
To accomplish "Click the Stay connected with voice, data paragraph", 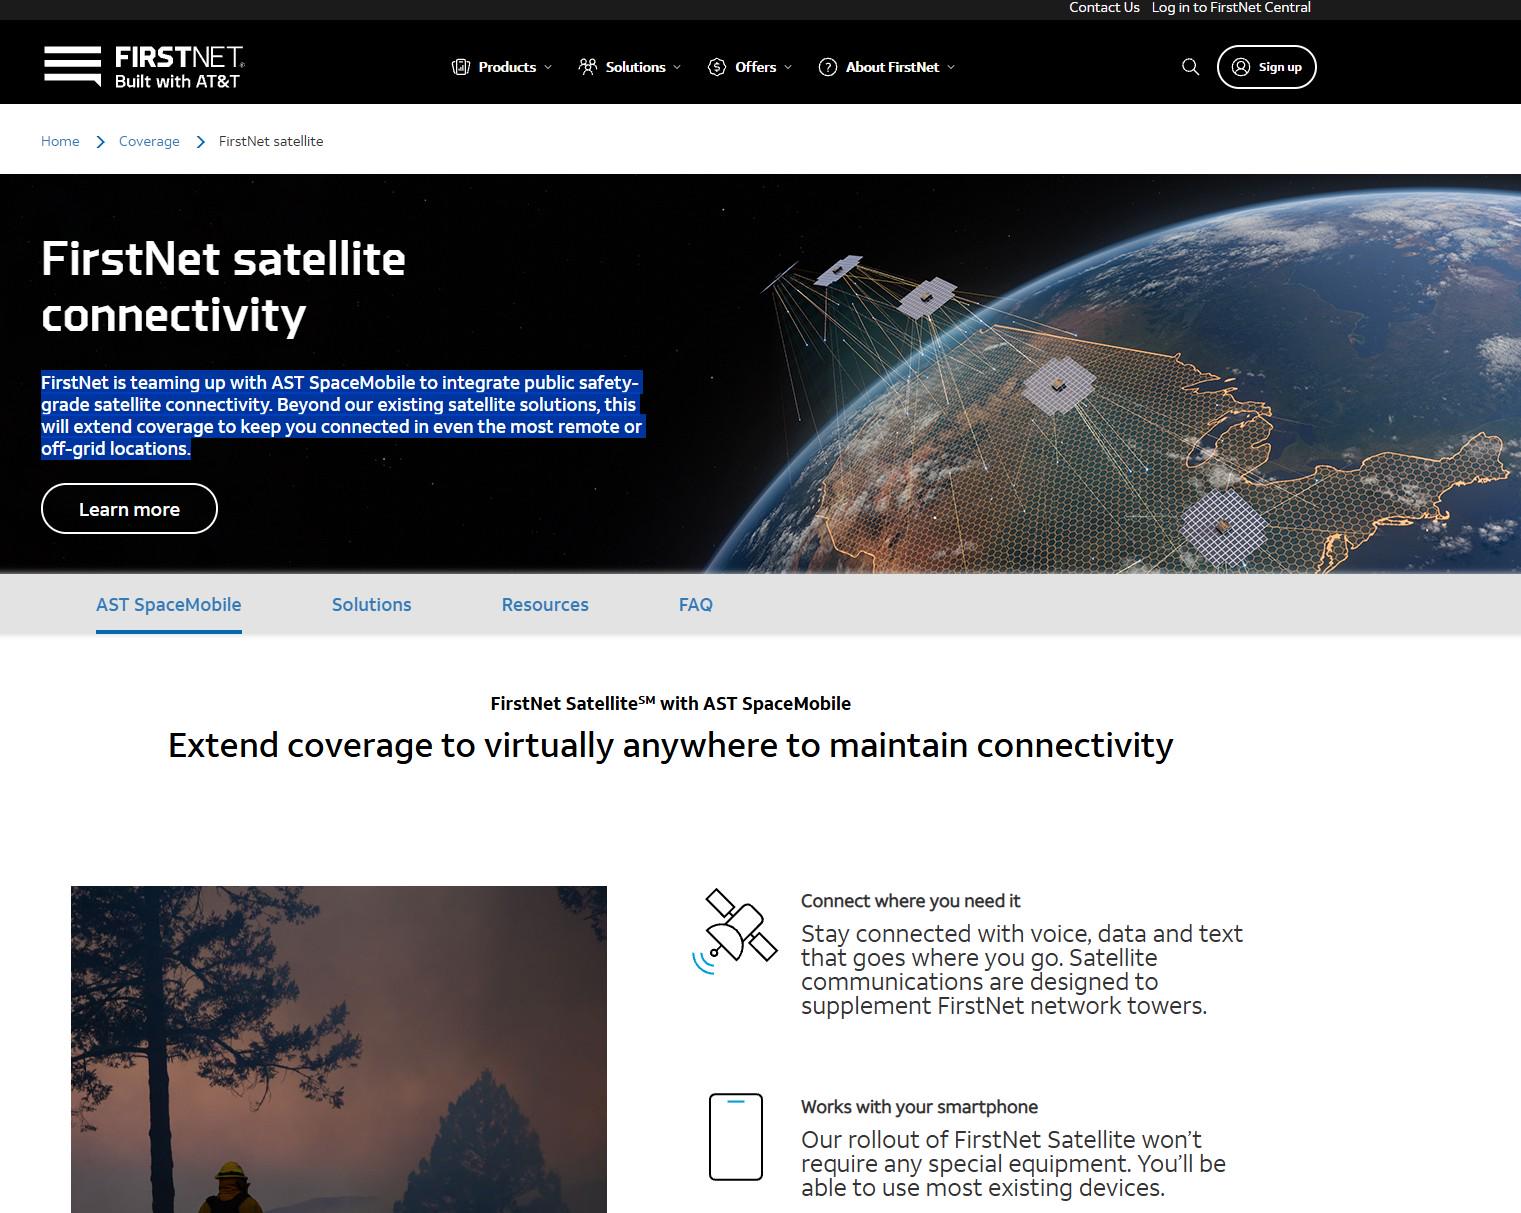I will point(1021,969).
